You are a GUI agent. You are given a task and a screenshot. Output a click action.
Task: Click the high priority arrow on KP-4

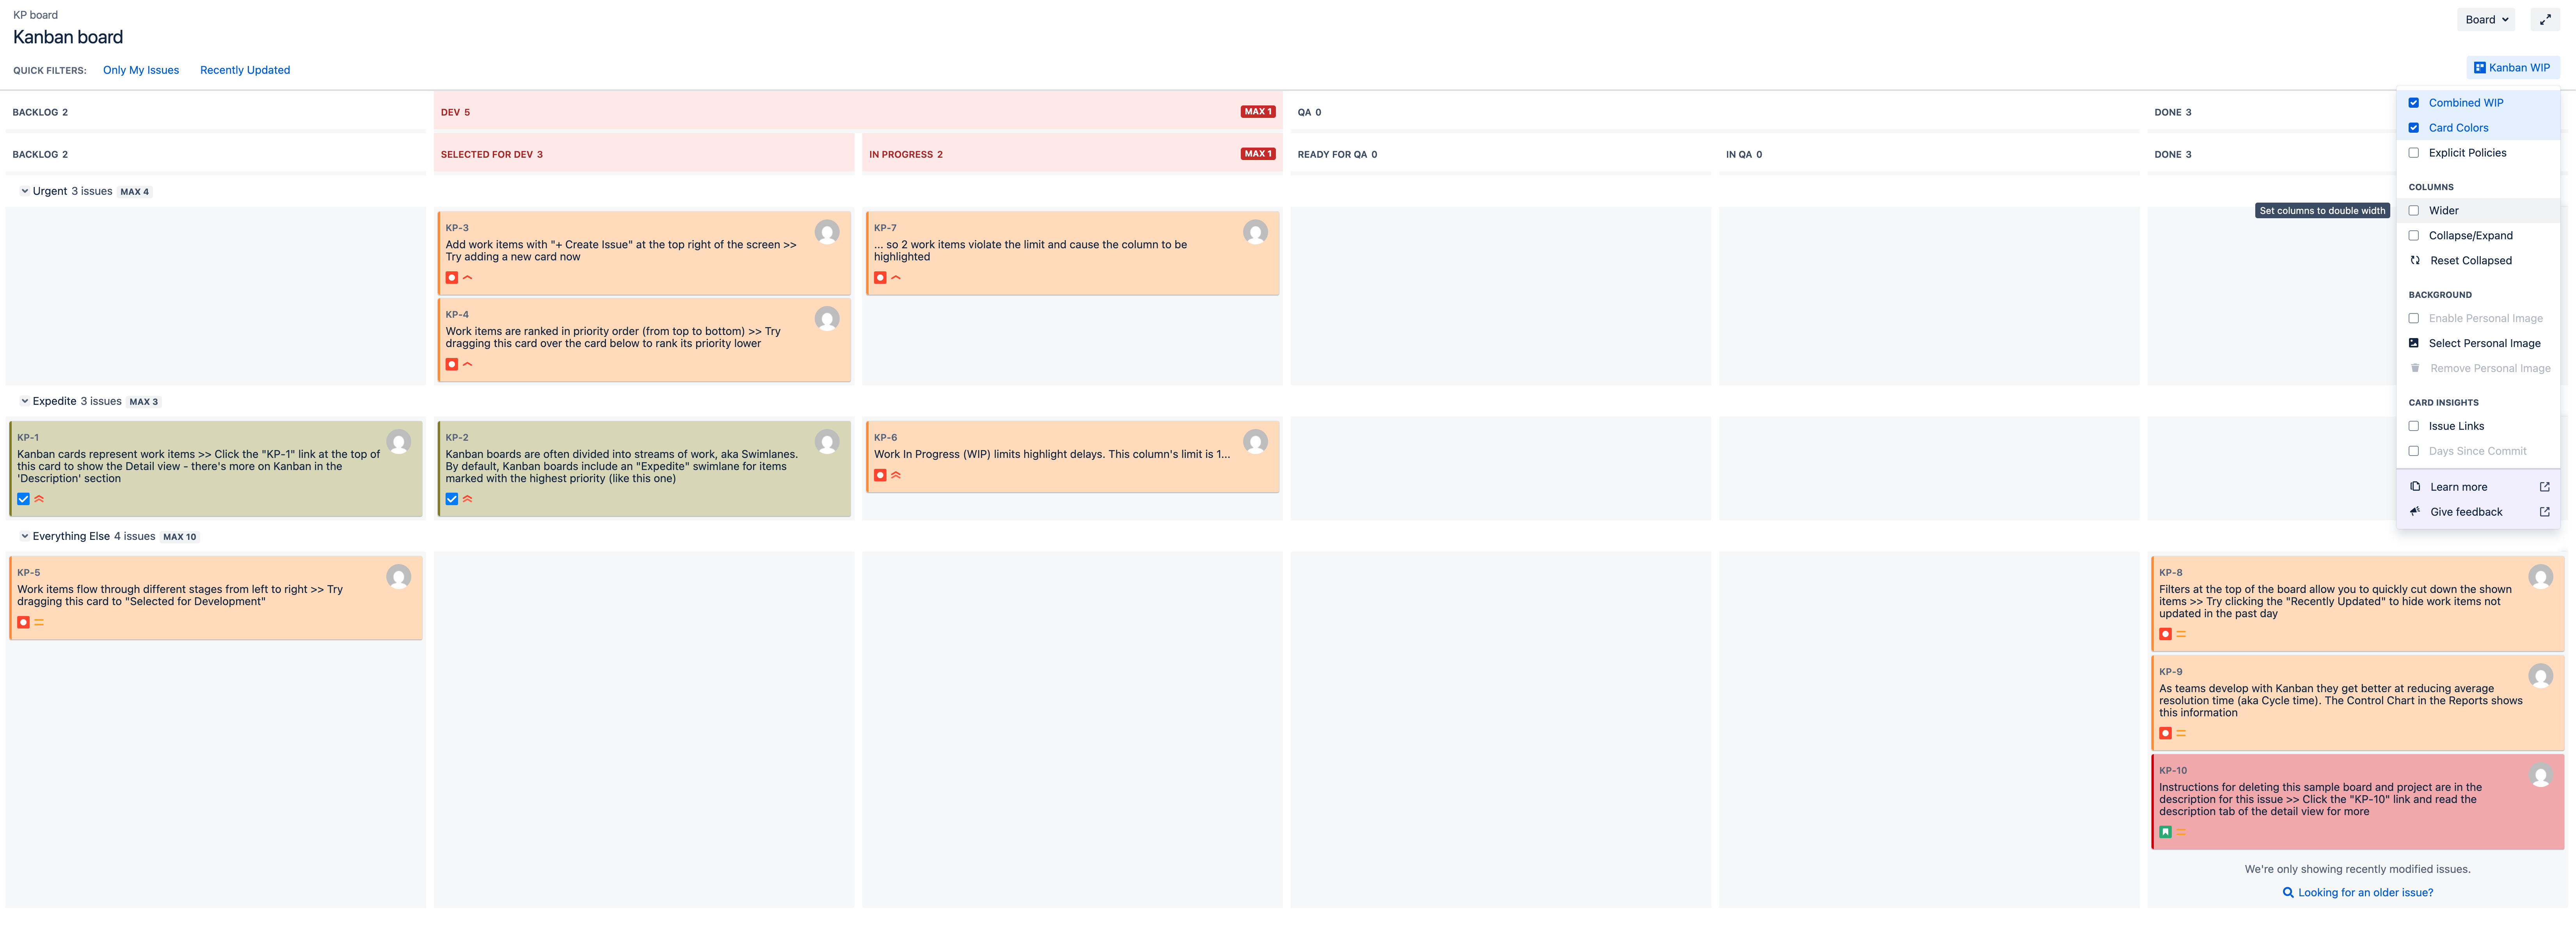(x=468, y=365)
